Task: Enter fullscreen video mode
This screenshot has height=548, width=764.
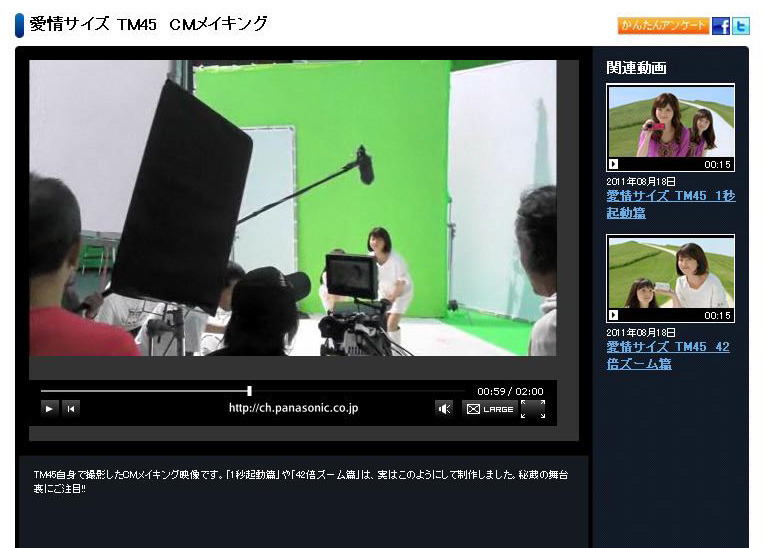Action: (x=533, y=409)
